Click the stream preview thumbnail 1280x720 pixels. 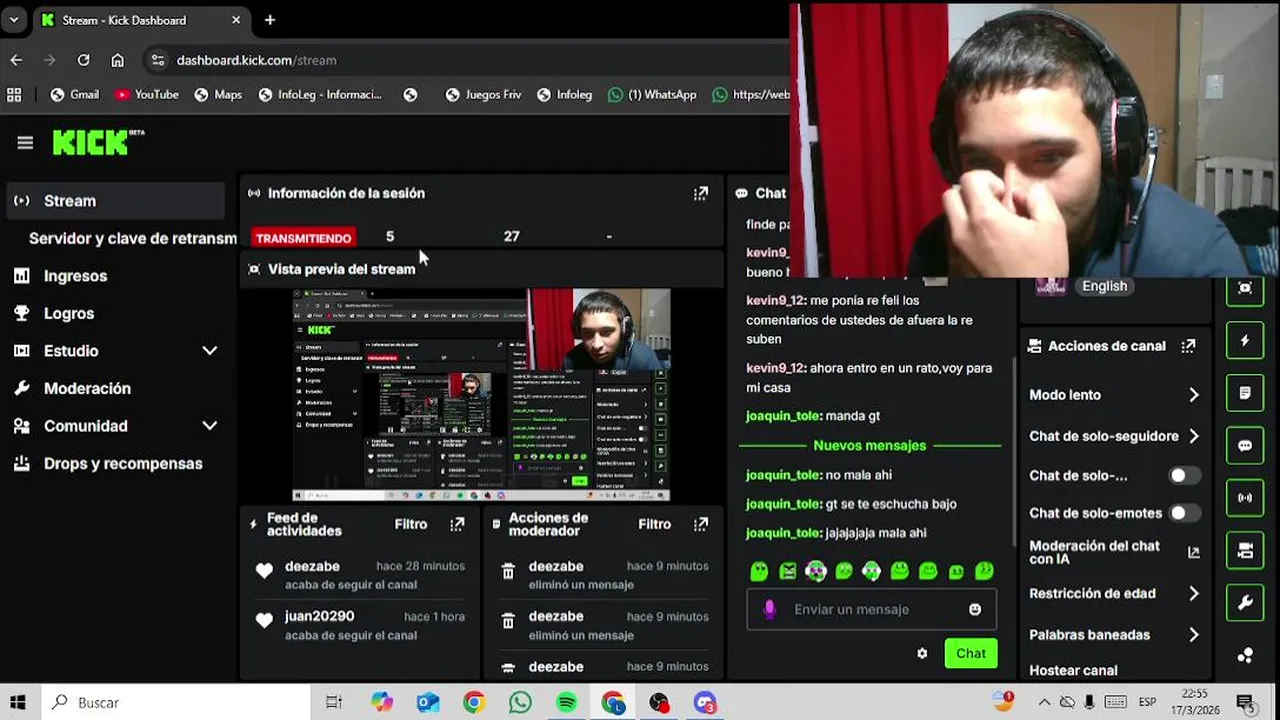(481, 395)
